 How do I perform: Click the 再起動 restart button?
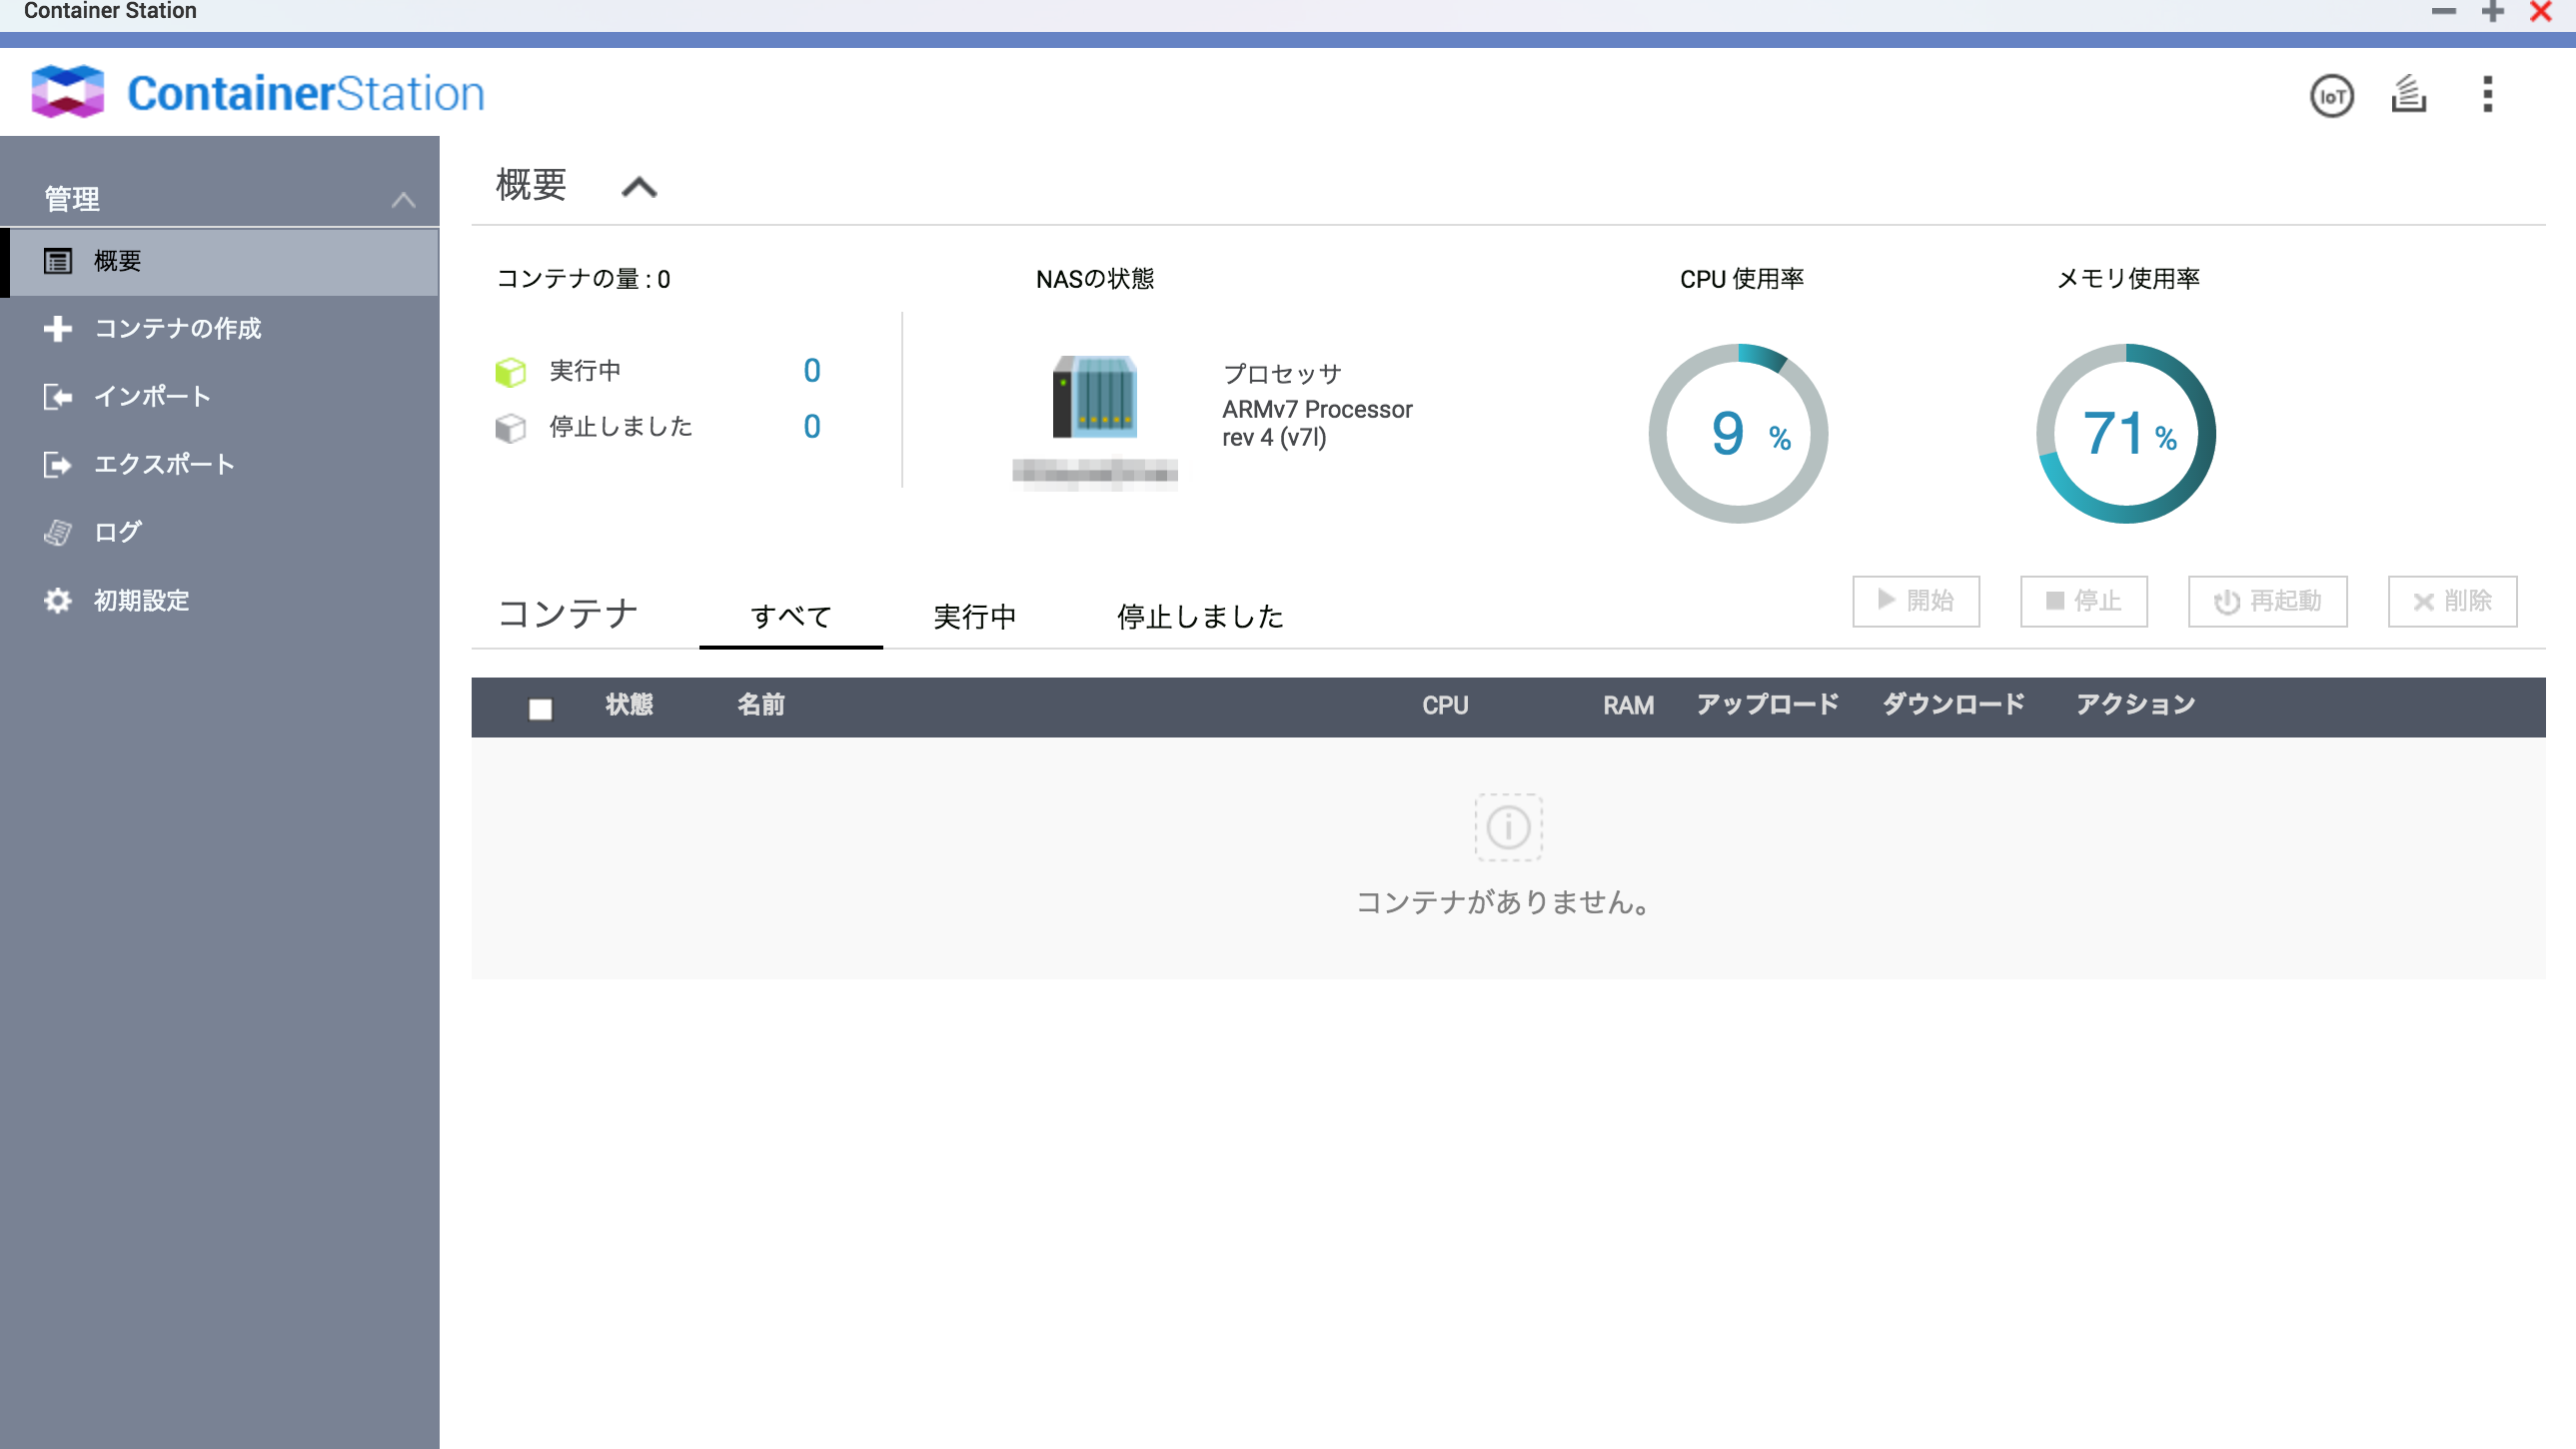[x=2267, y=601]
